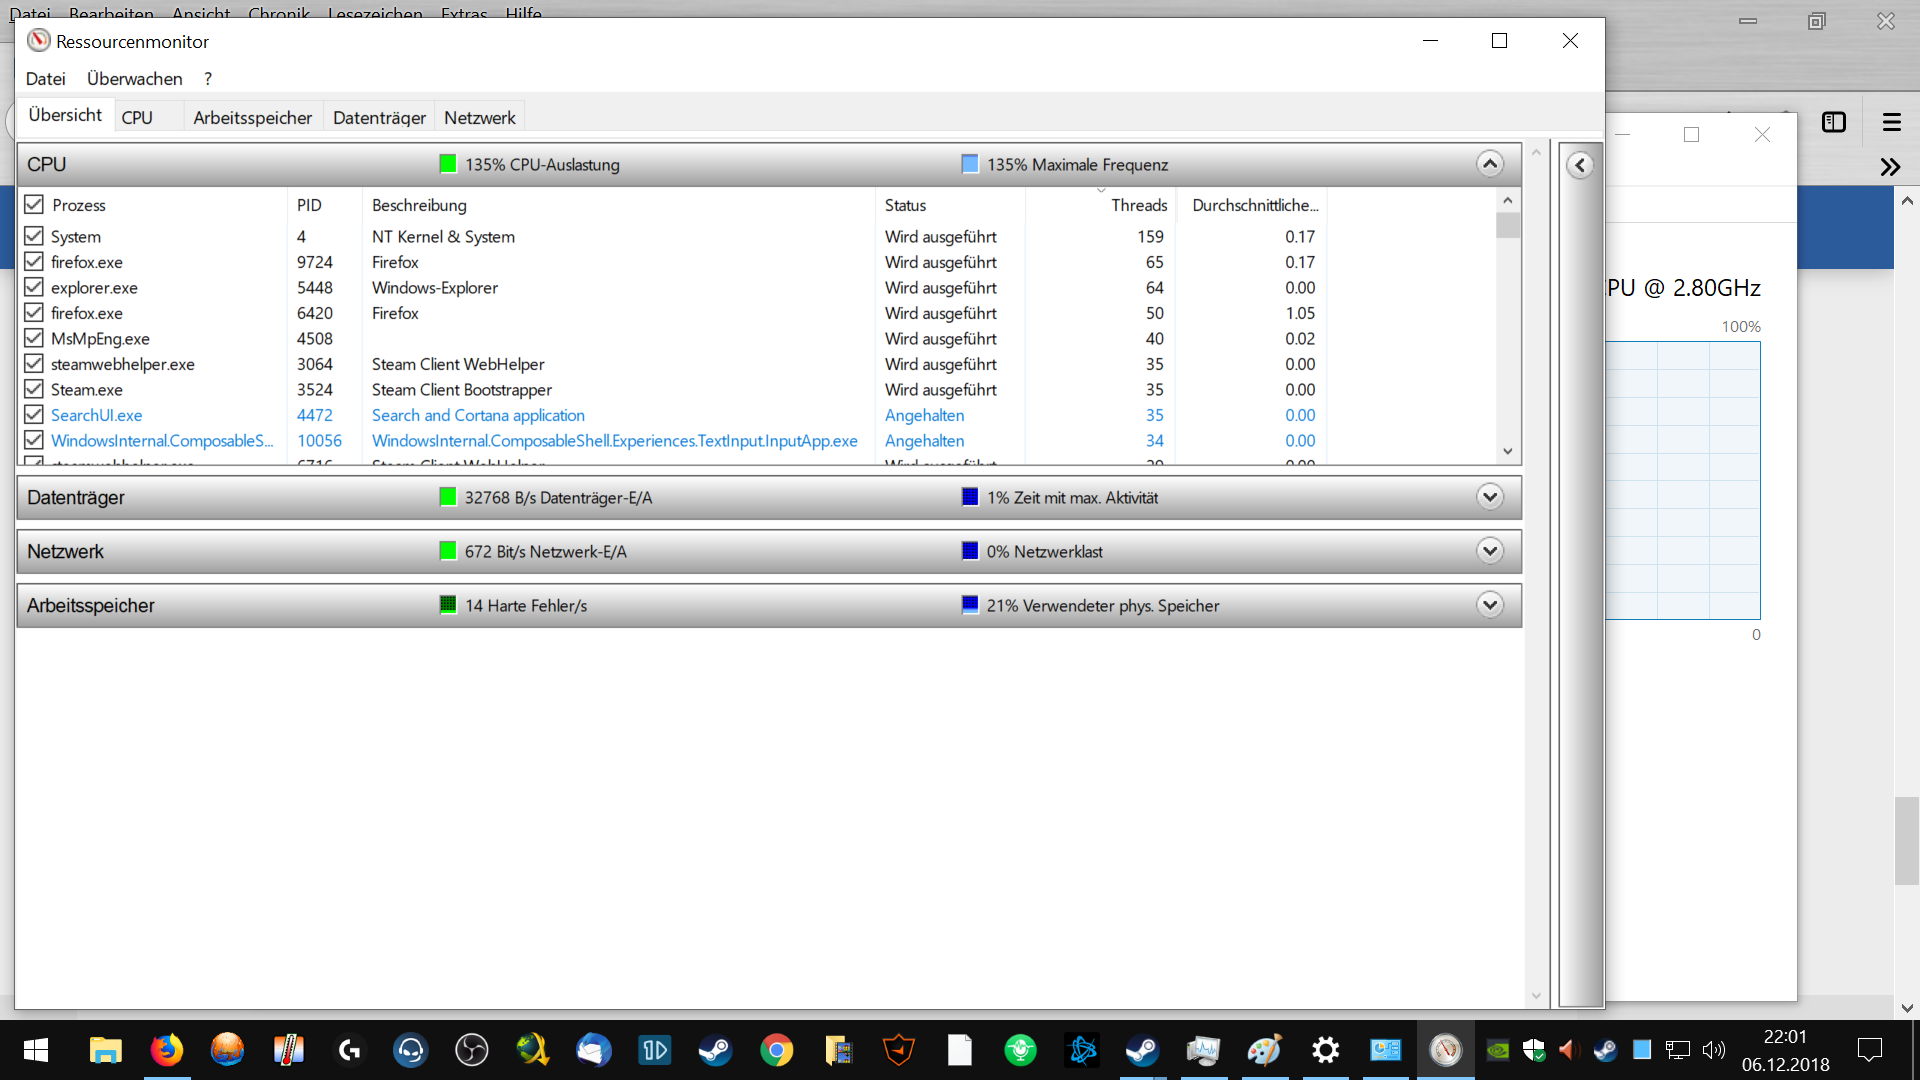This screenshot has width=1920, height=1080.
Task: Uncheck the System process checkbox
Action: (34, 236)
